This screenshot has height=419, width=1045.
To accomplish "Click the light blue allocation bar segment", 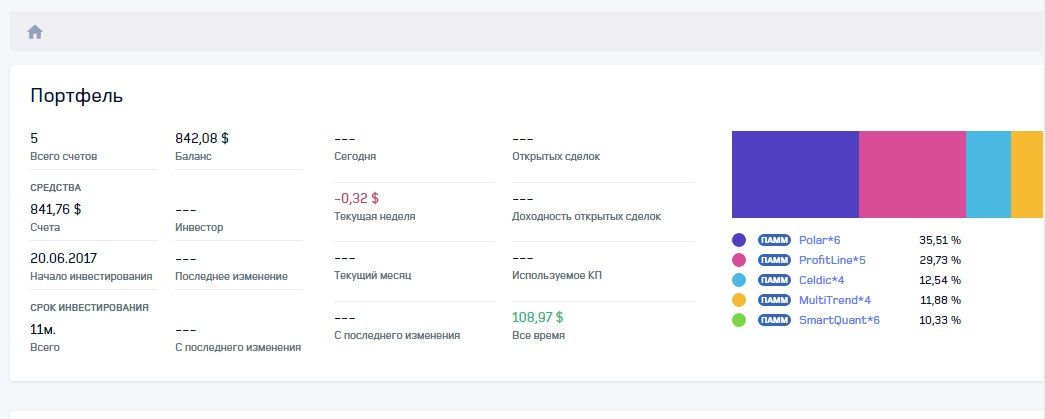I will point(988,174).
